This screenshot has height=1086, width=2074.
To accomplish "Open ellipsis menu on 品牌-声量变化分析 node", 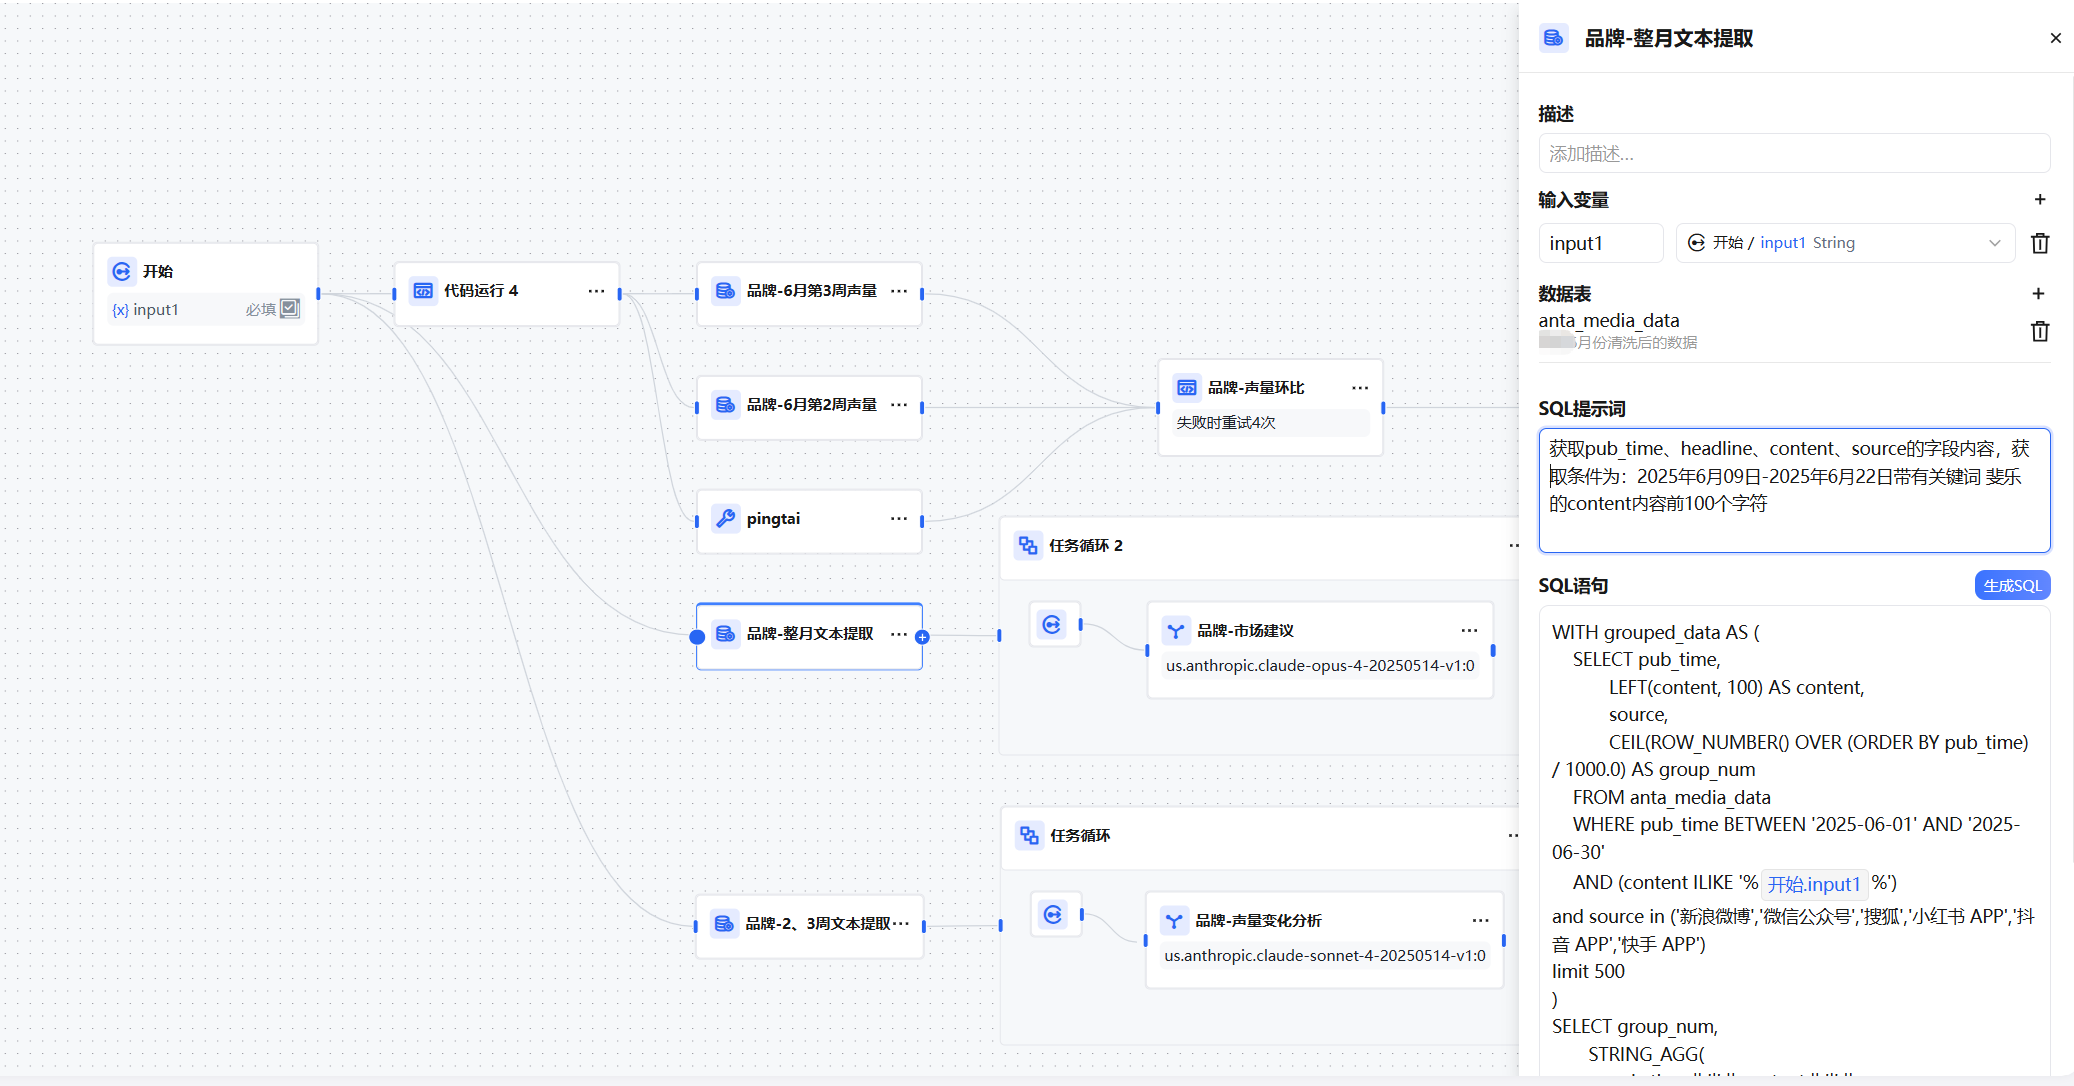I will [1480, 920].
